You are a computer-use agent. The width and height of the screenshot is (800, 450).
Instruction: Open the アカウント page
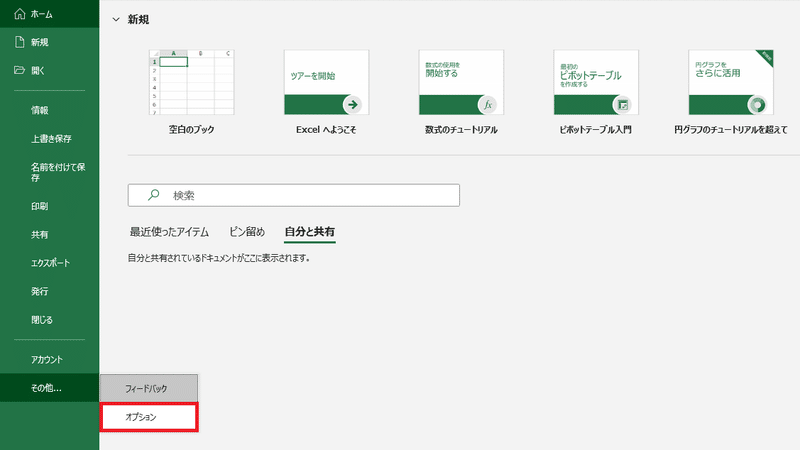[49, 359]
